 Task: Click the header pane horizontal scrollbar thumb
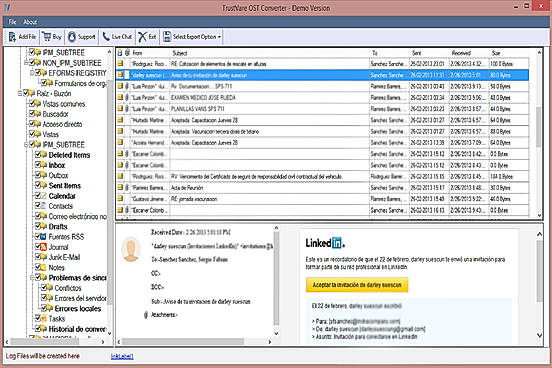click(x=183, y=342)
